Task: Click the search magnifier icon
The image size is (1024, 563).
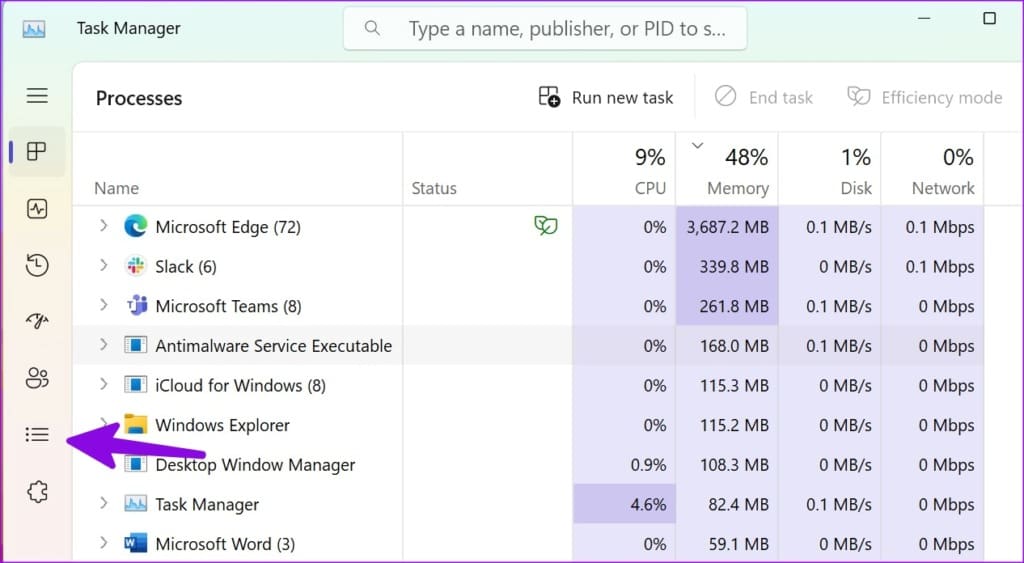Action: (372, 28)
